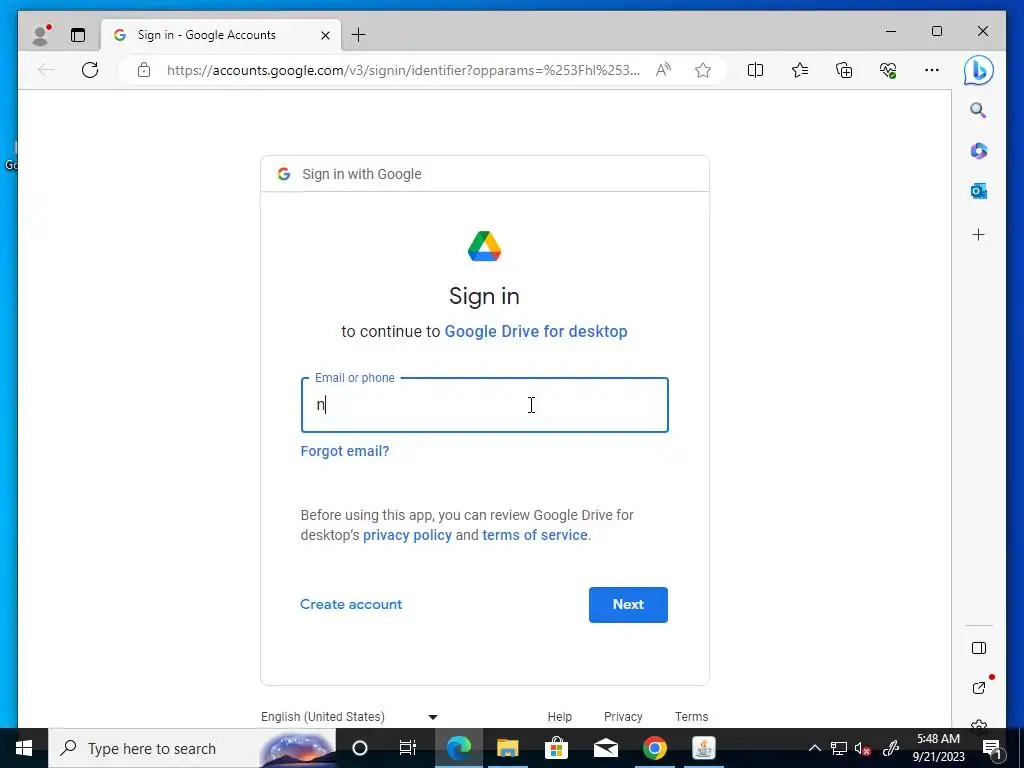The width and height of the screenshot is (1024, 768).
Task: Open Google Chrome from taskbar
Action: click(x=654, y=748)
